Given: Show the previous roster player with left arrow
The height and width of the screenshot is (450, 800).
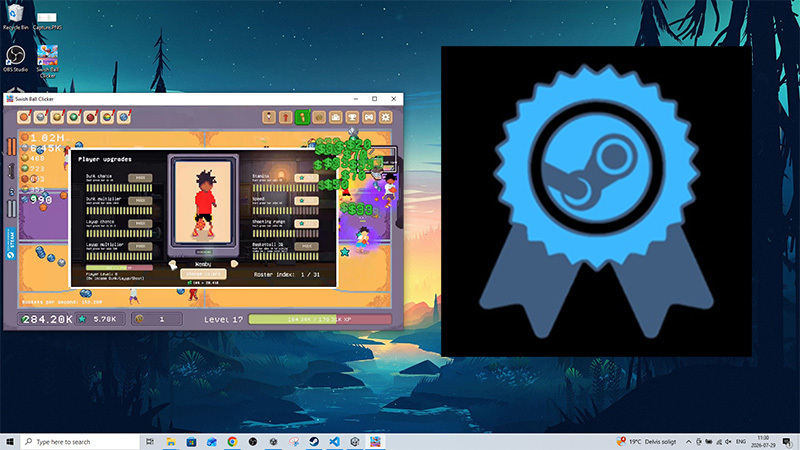Looking at the screenshot, I should tap(173, 264).
